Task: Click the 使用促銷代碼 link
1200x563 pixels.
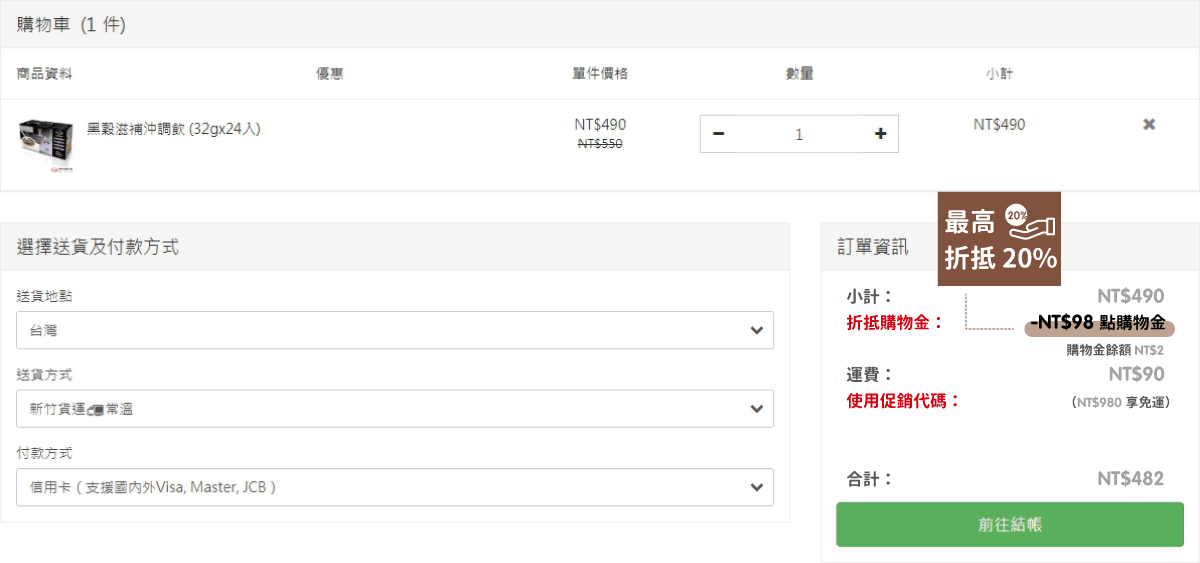Action: point(903,401)
